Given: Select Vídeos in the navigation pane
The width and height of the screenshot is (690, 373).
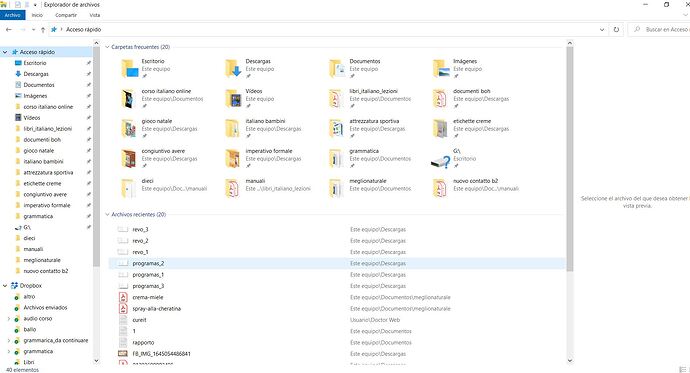Looking at the screenshot, I should tap(32, 117).
